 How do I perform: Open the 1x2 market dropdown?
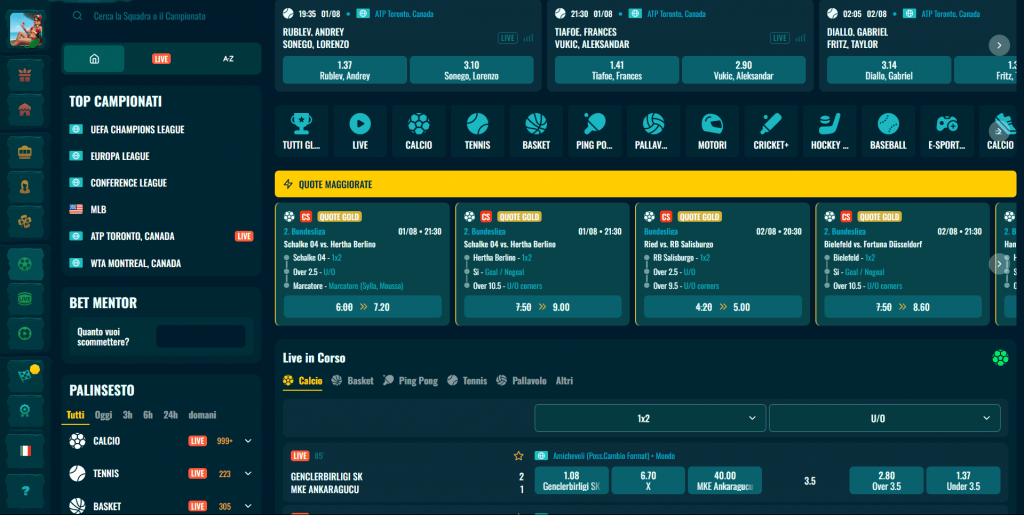click(650, 418)
